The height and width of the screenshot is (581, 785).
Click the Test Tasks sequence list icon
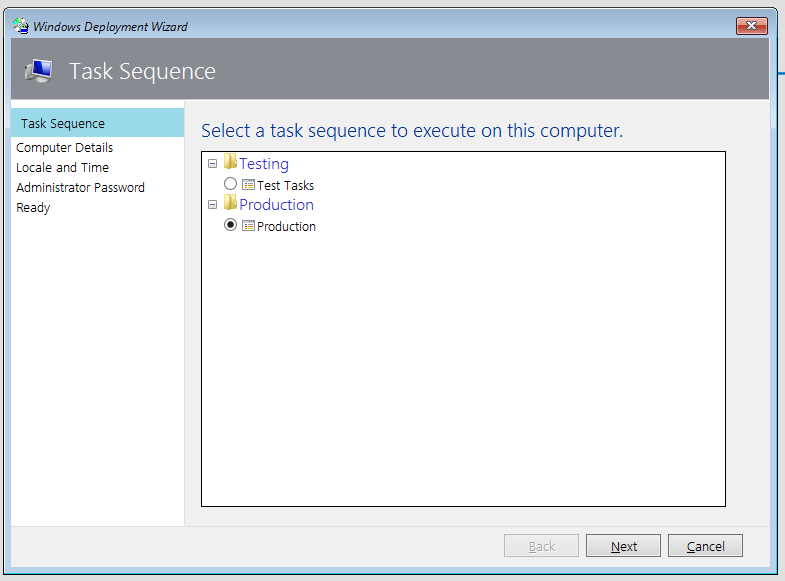coord(248,185)
